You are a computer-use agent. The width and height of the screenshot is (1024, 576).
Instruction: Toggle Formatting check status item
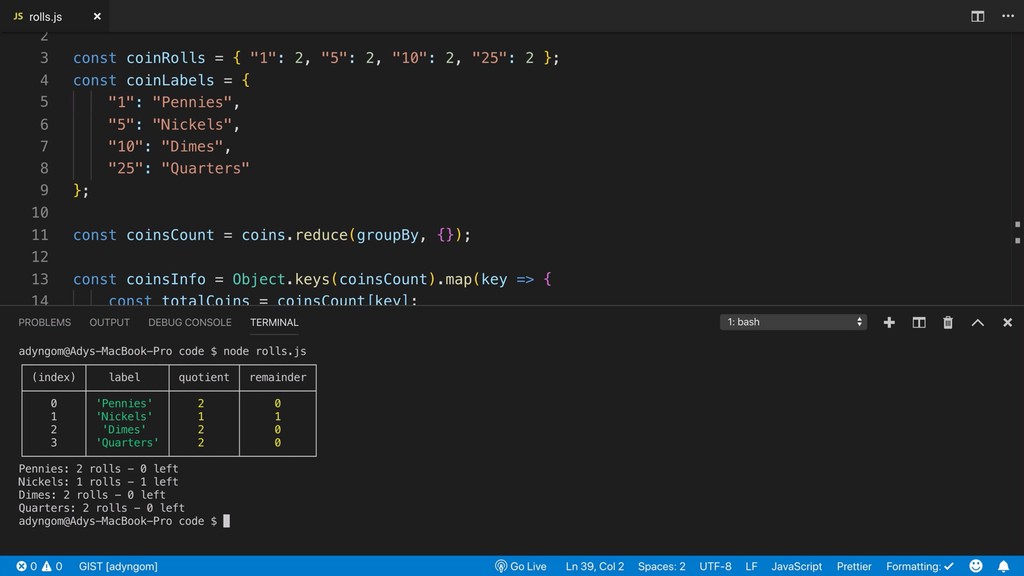pos(920,566)
